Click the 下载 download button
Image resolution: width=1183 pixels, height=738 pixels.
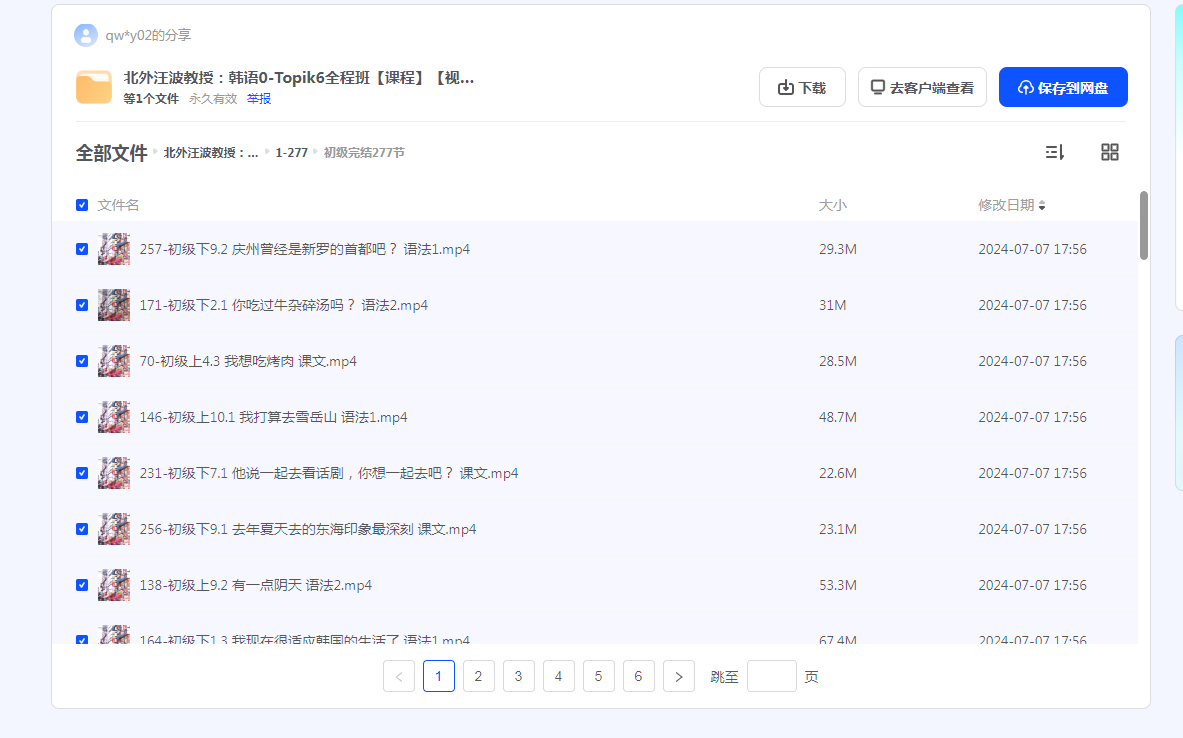click(802, 87)
